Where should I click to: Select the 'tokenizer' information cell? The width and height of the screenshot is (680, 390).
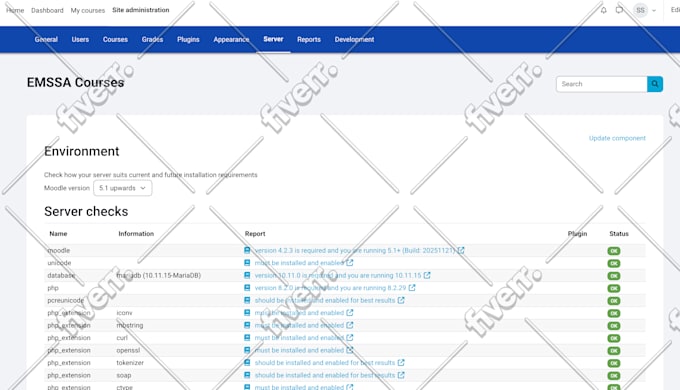pyautogui.click(x=130, y=363)
